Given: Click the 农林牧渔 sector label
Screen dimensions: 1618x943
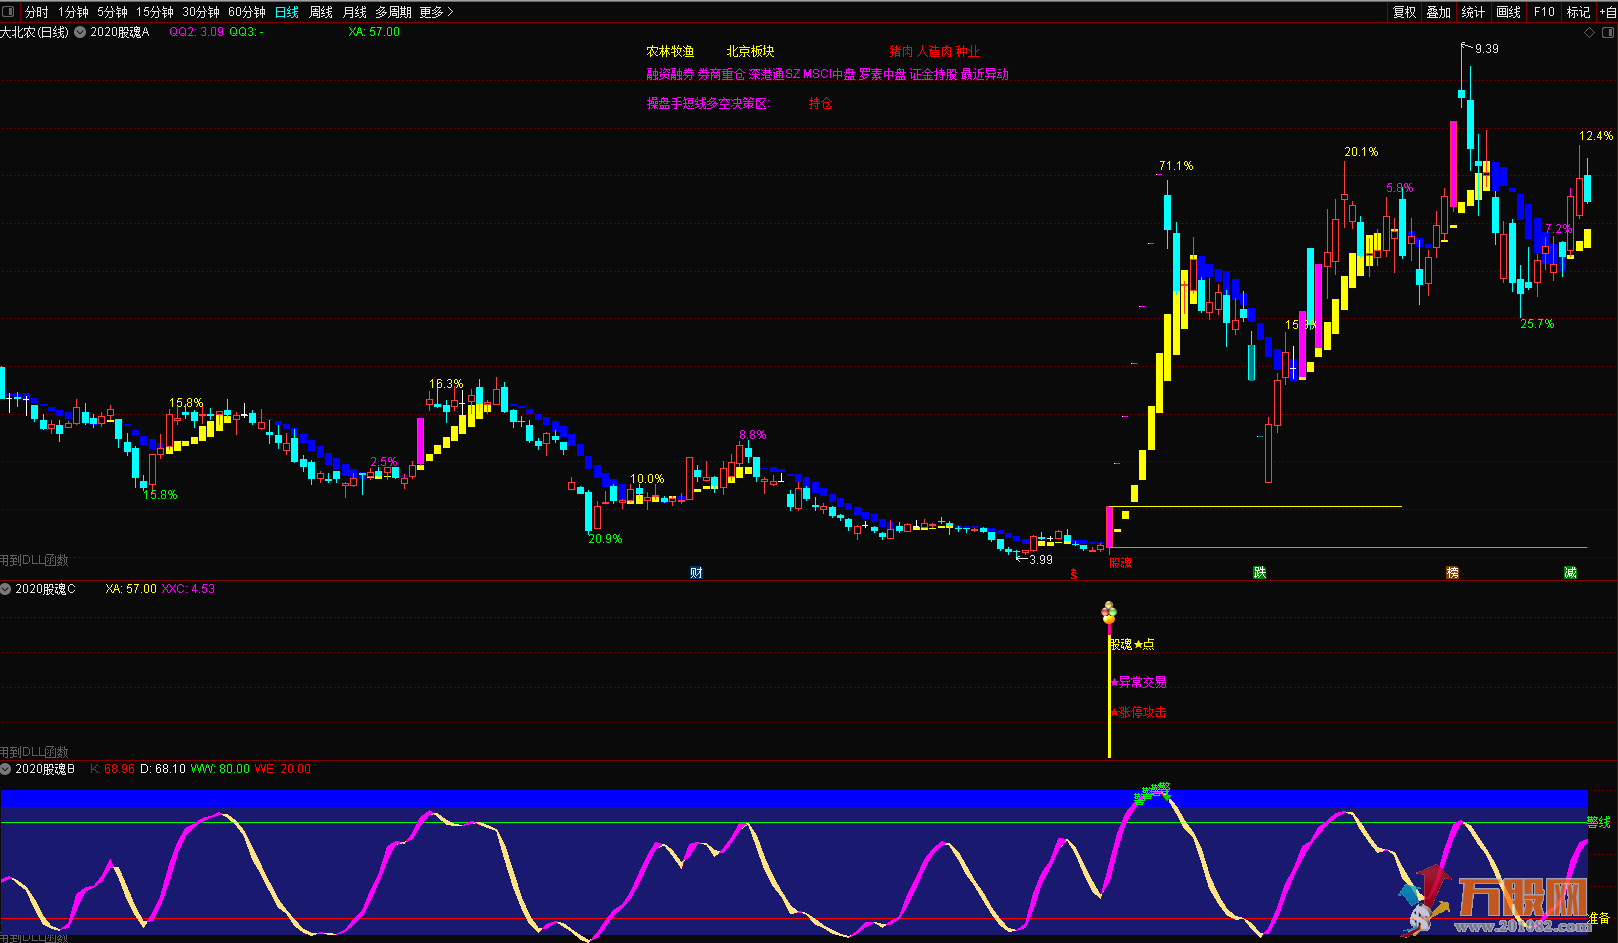Looking at the screenshot, I should (x=670, y=51).
